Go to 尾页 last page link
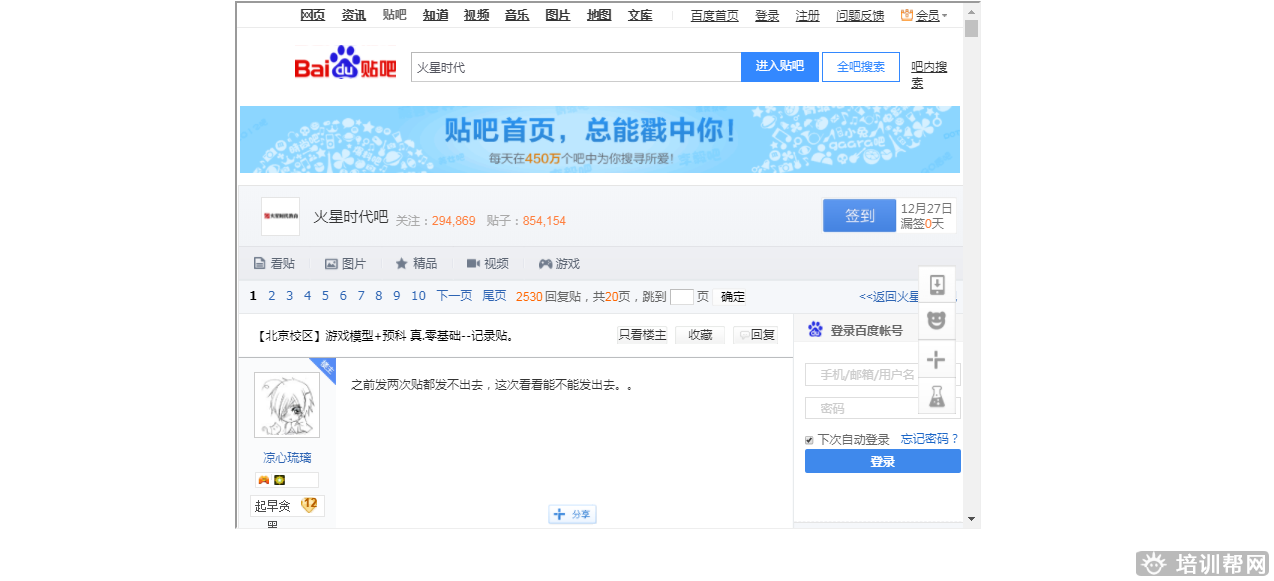 click(x=493, y=296)
